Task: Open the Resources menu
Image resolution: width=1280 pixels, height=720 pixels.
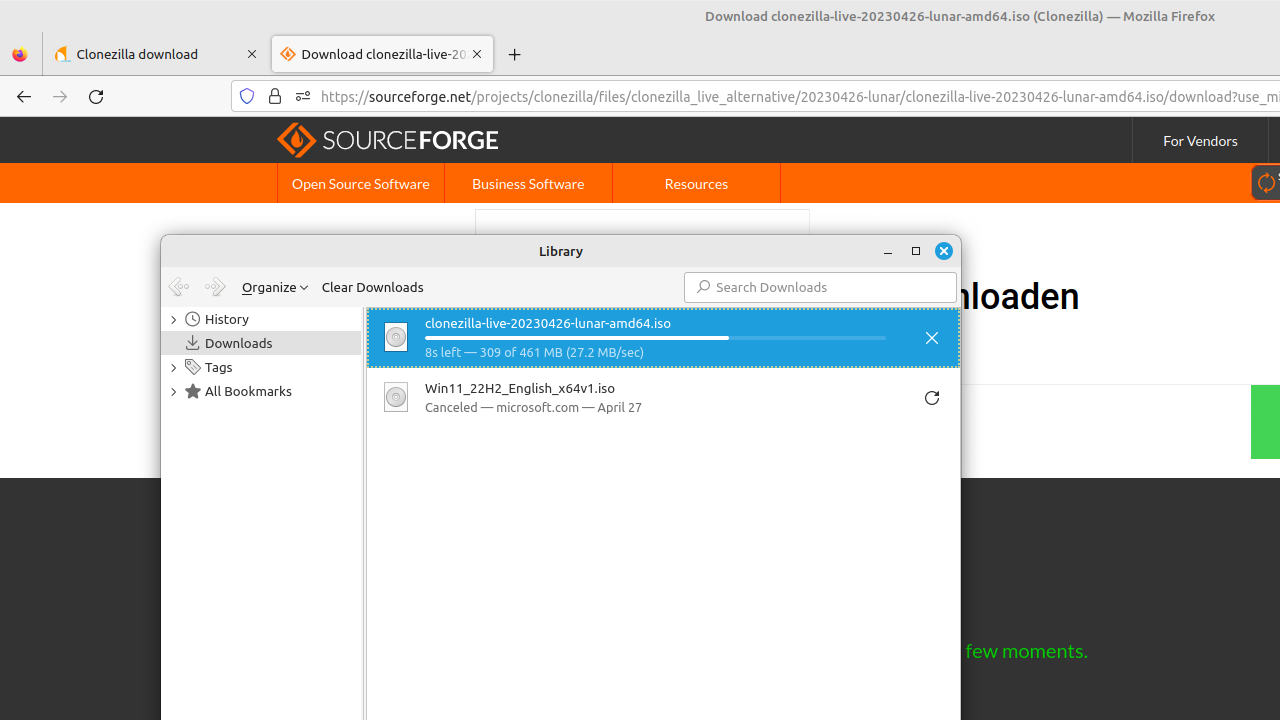Action: coord(696,184)
